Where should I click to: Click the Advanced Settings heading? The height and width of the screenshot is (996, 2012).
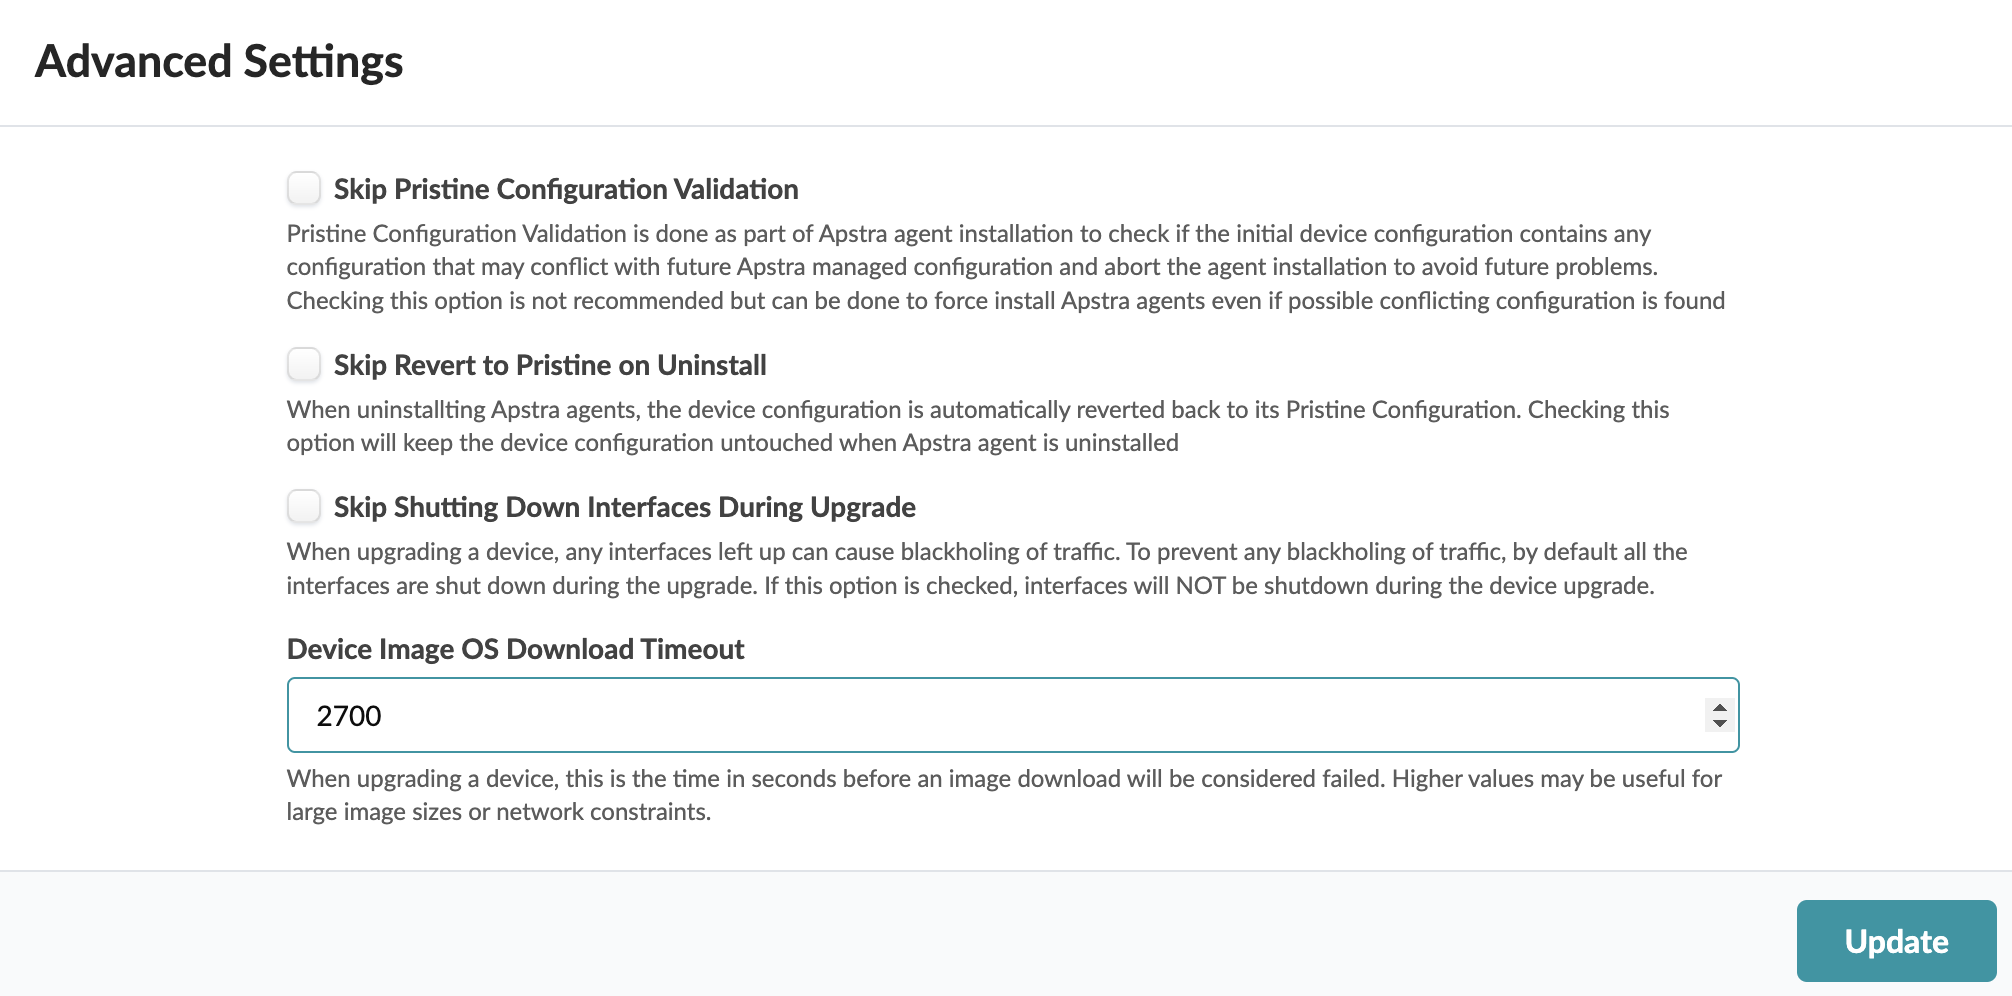tap(219, 61)
